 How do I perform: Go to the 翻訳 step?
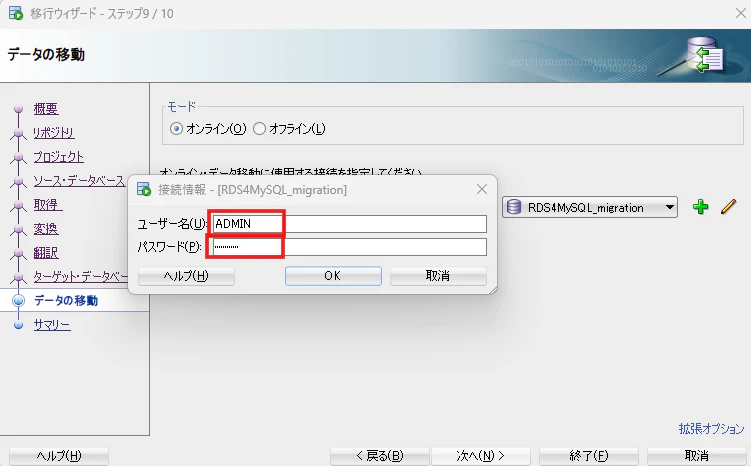[x=46, y=252]
